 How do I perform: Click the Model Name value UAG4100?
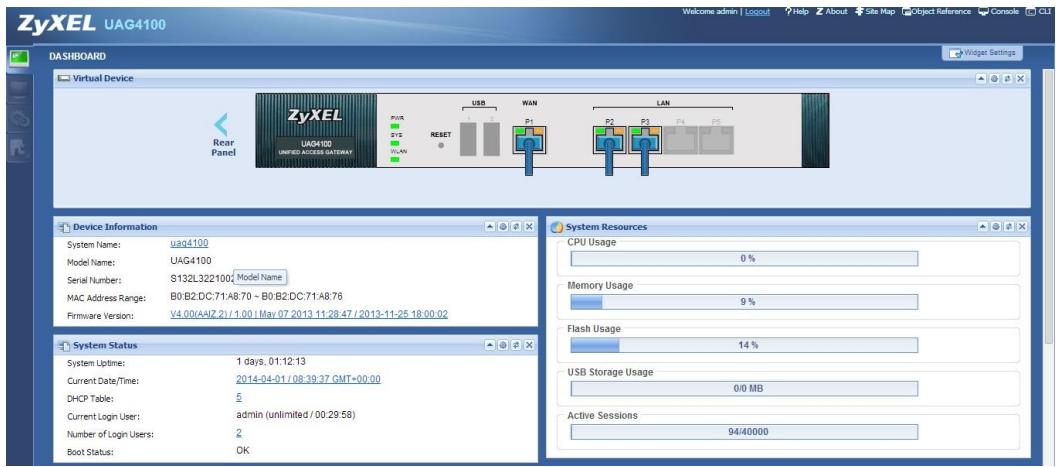191,261
